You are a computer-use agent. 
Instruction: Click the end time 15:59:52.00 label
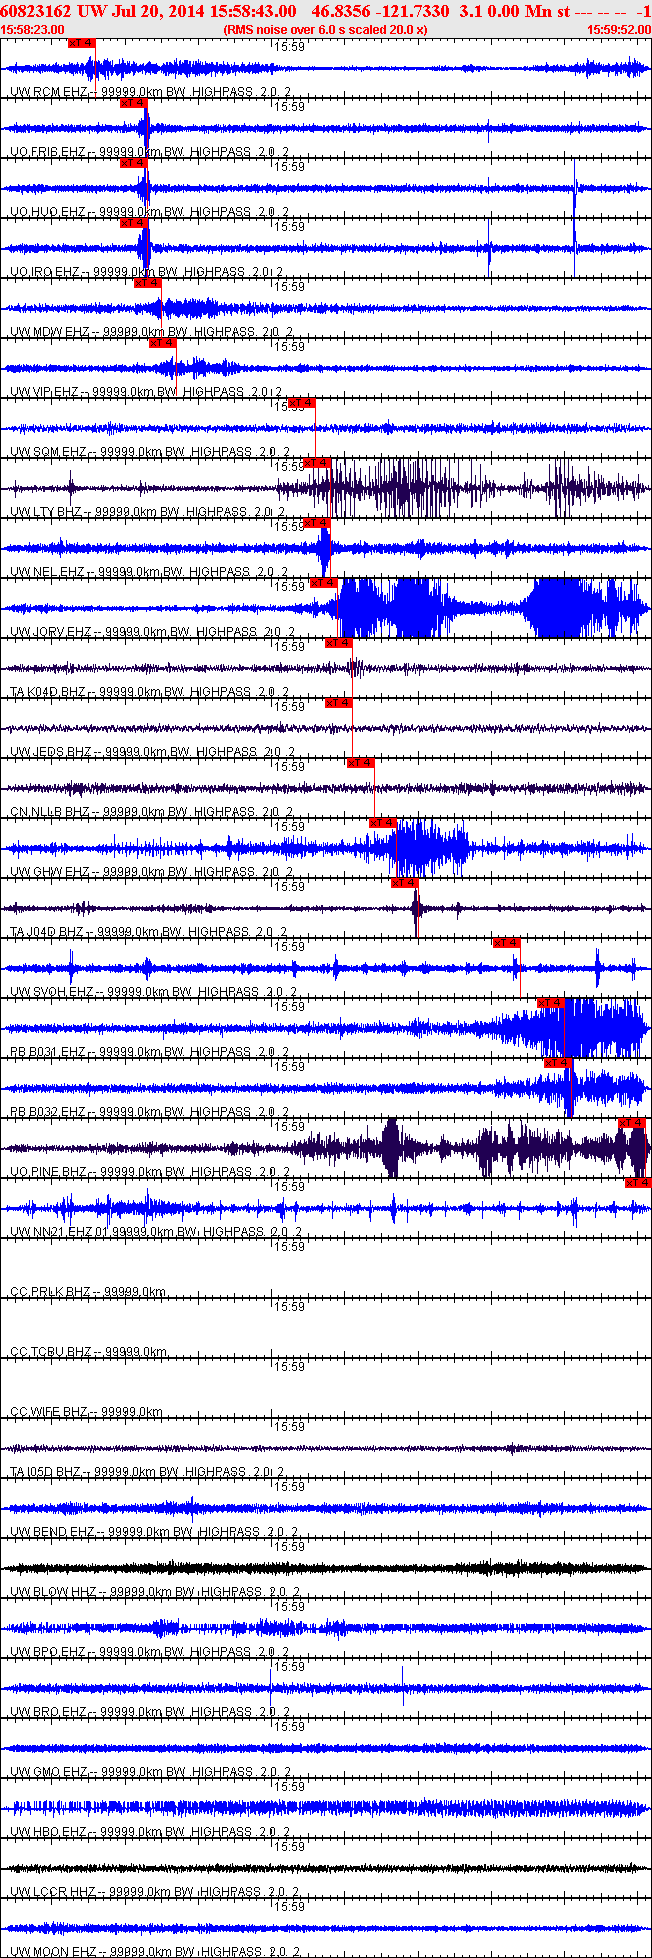click(x=618, y=30)
